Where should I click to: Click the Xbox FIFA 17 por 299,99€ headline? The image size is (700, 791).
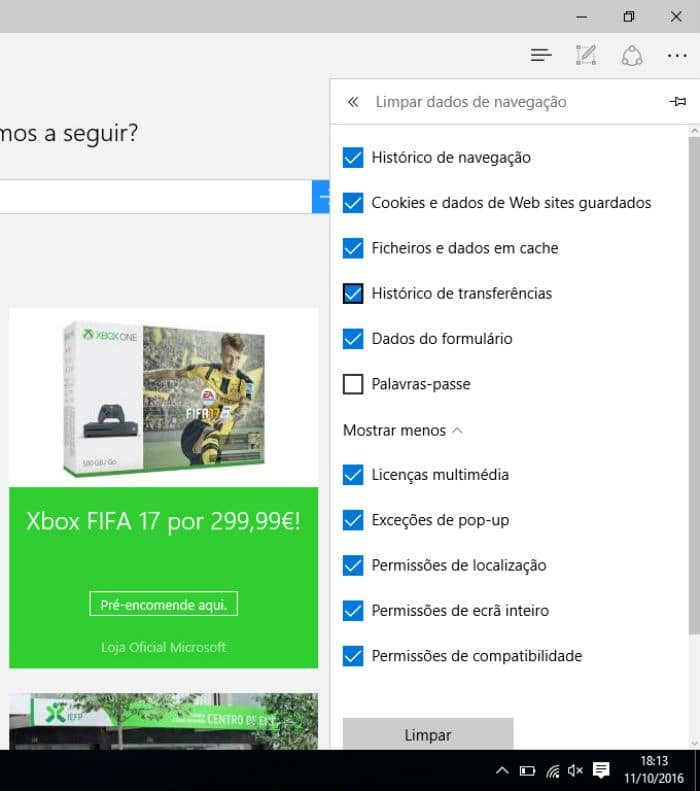[x=163, y=521]
